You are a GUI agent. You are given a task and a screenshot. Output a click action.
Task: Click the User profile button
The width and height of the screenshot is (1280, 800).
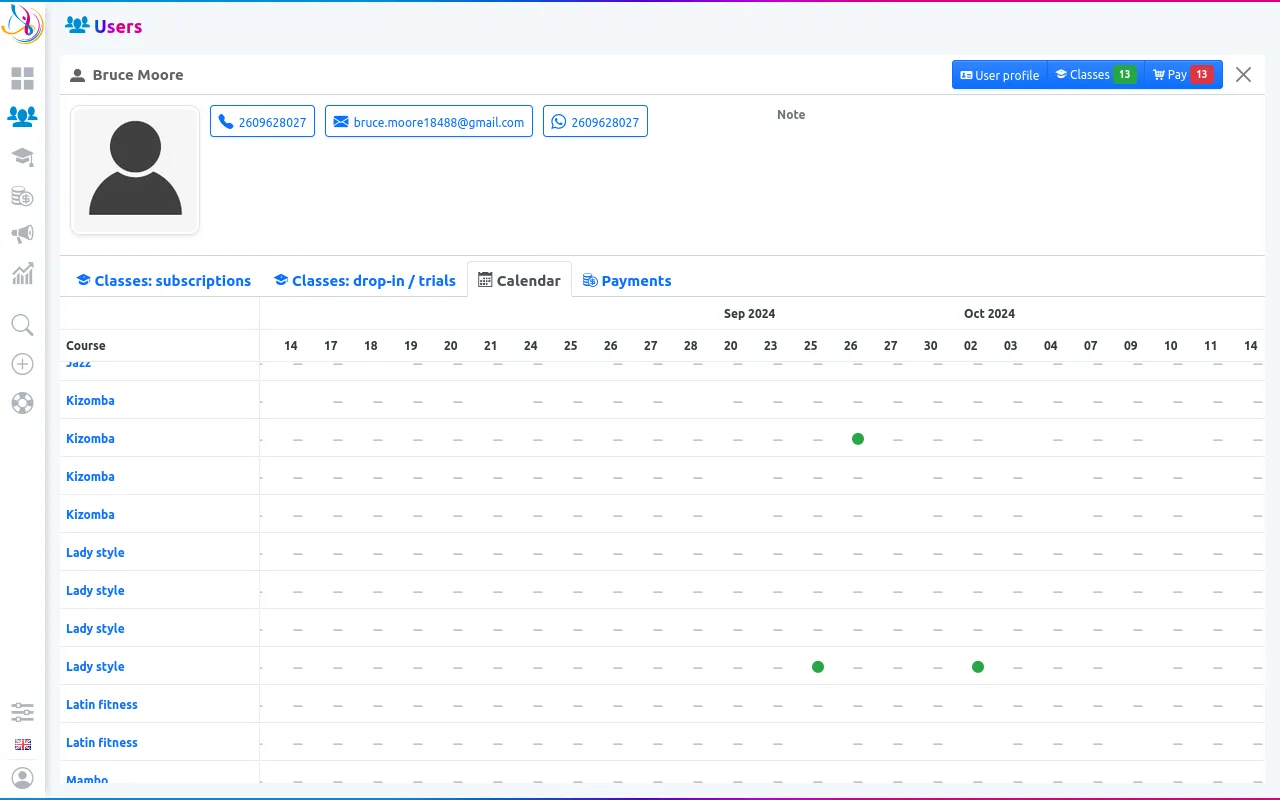(999, 75)
